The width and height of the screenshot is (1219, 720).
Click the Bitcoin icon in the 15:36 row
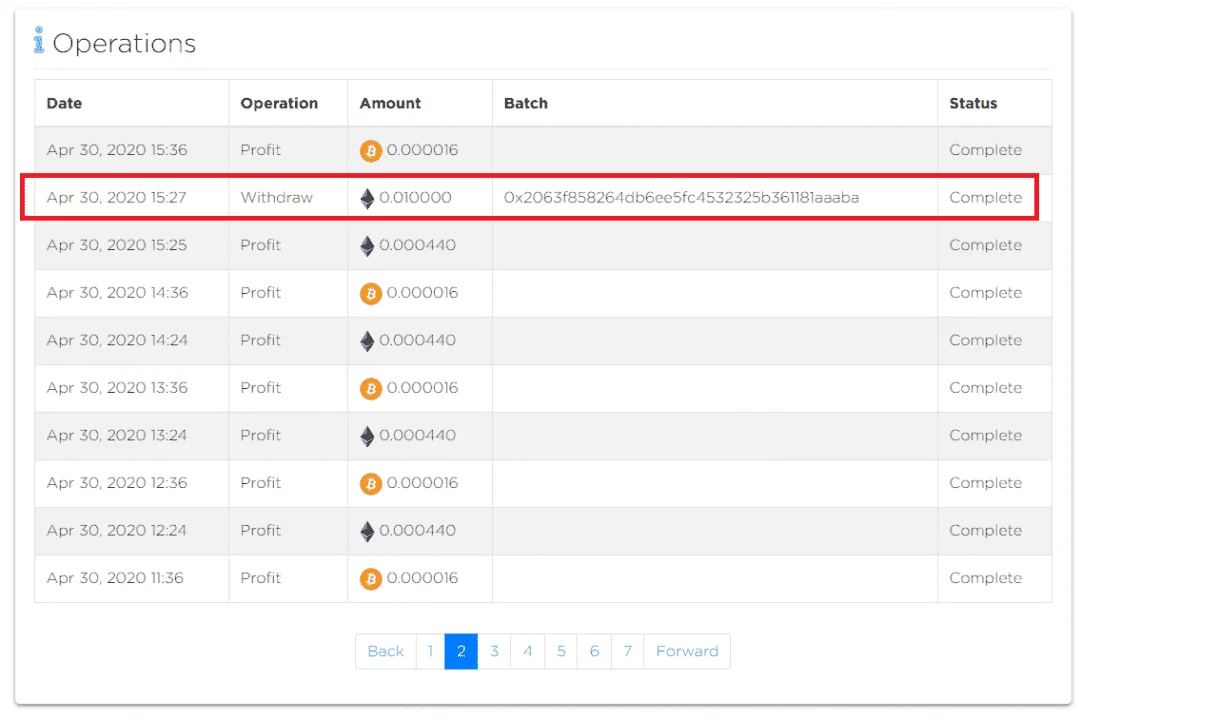click(x=371, y=151)
